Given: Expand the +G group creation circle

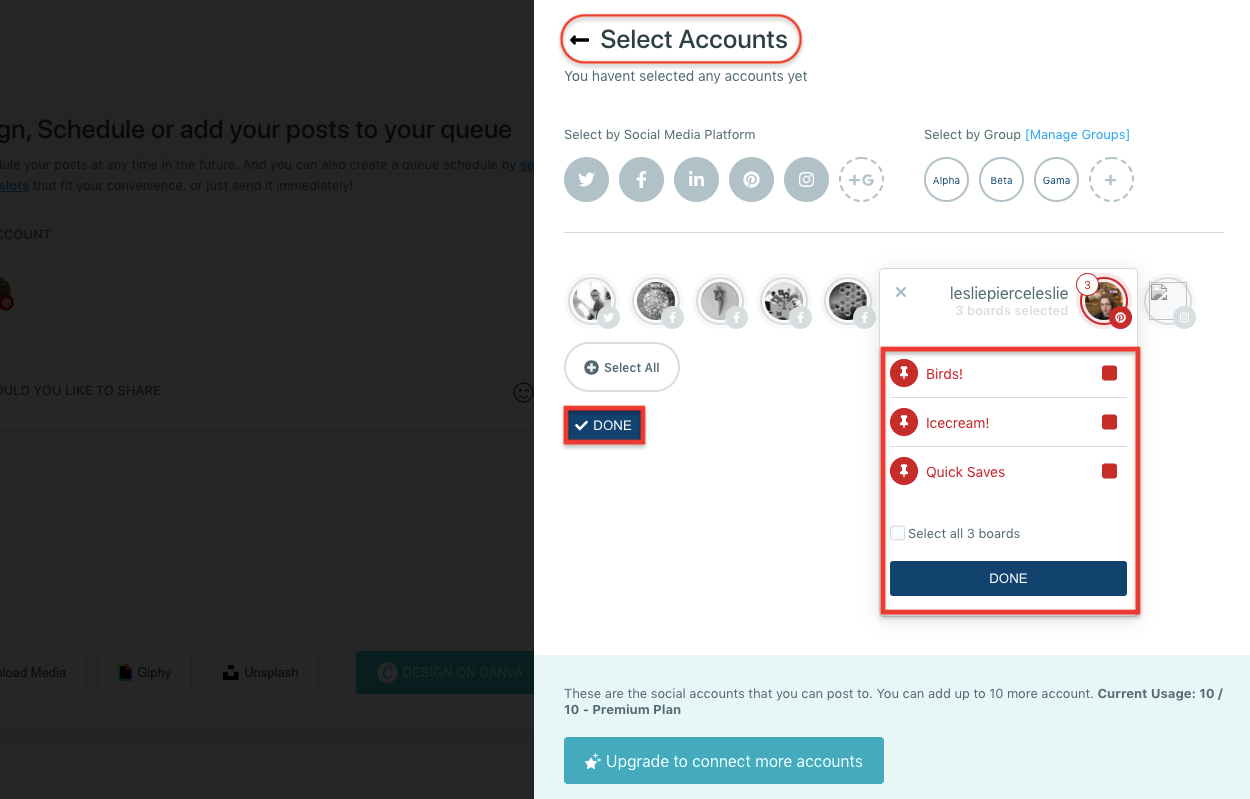Looking at the screenshot, I should 861,179.
